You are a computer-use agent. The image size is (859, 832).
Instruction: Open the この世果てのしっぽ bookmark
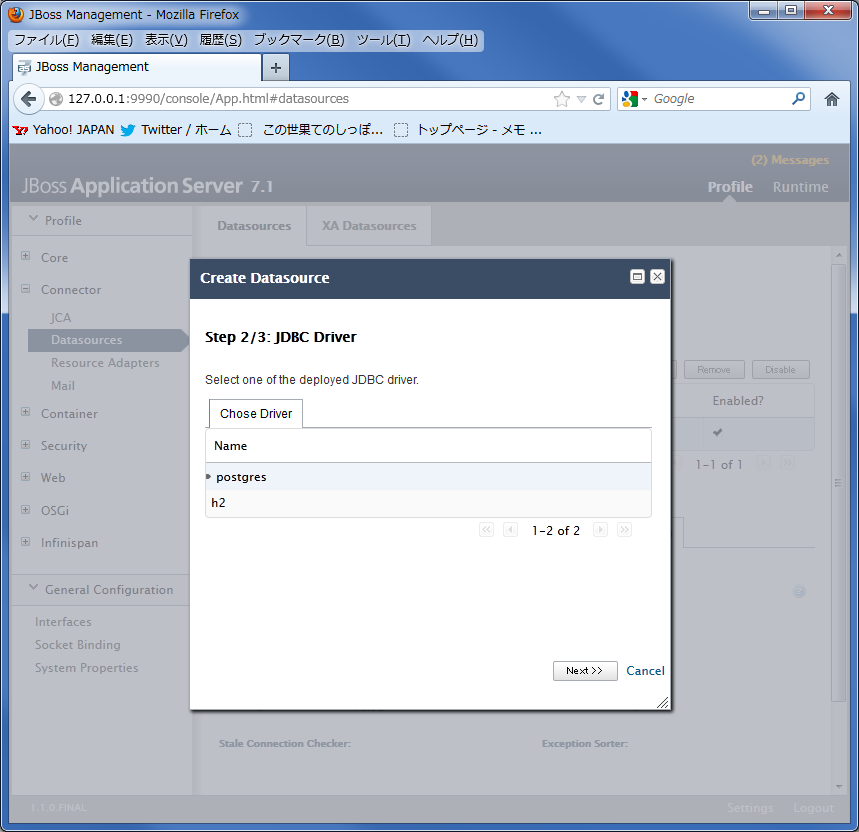tap(311, 130)
